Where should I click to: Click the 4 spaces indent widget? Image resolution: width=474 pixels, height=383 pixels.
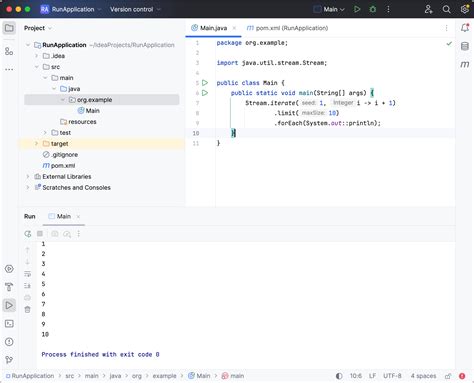tap(423, 376)
